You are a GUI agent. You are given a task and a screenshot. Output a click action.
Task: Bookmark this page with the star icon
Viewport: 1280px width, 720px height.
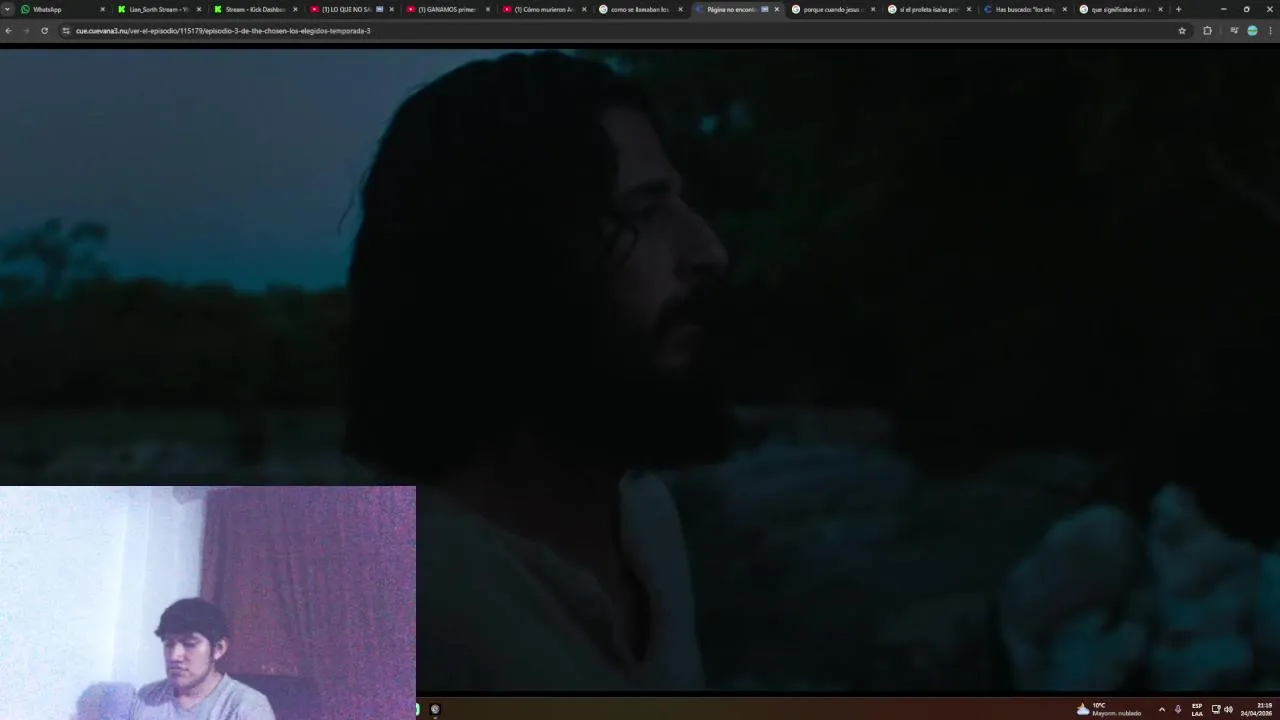(1182, 31)
